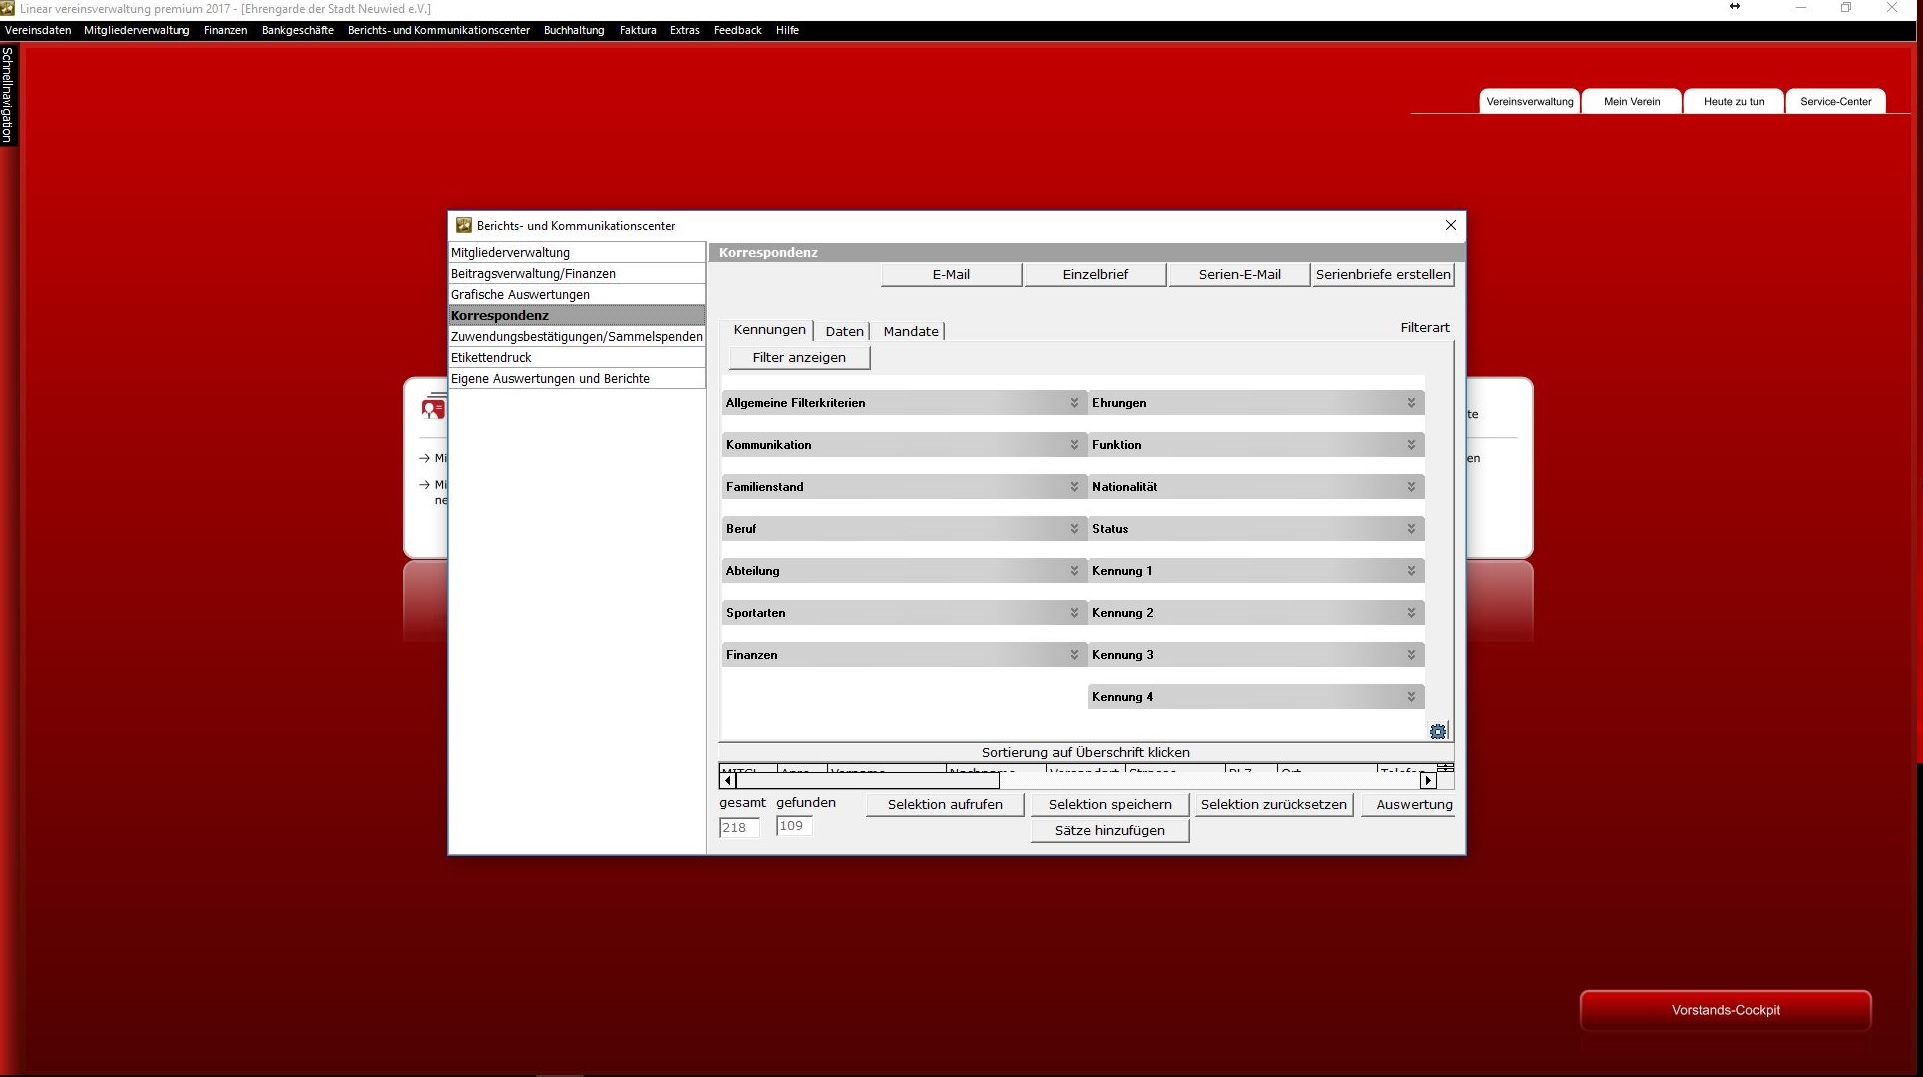Open the Vorstands-Cockpit button

pyautogui.click(x=1725, y=1010)
